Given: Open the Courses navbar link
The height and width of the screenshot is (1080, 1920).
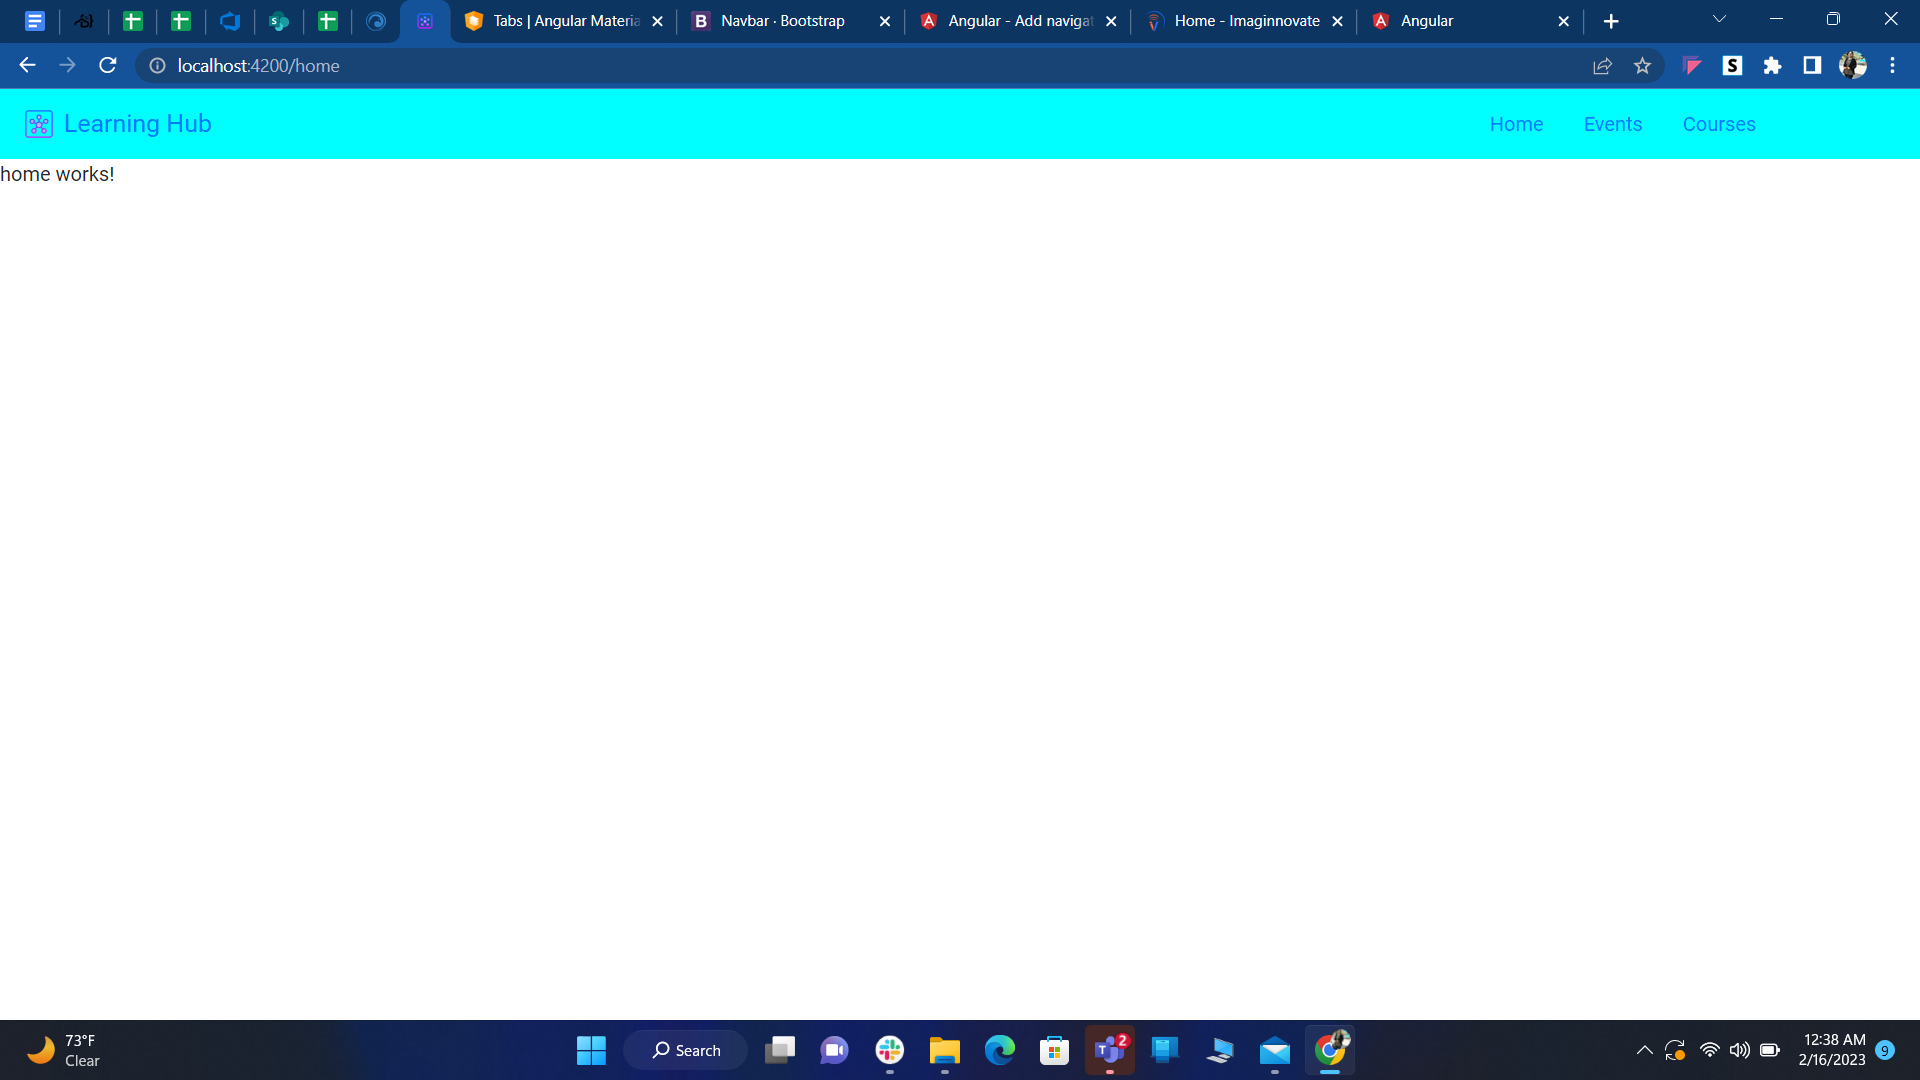Looking at the screenshot, I should coord(1718,124).
